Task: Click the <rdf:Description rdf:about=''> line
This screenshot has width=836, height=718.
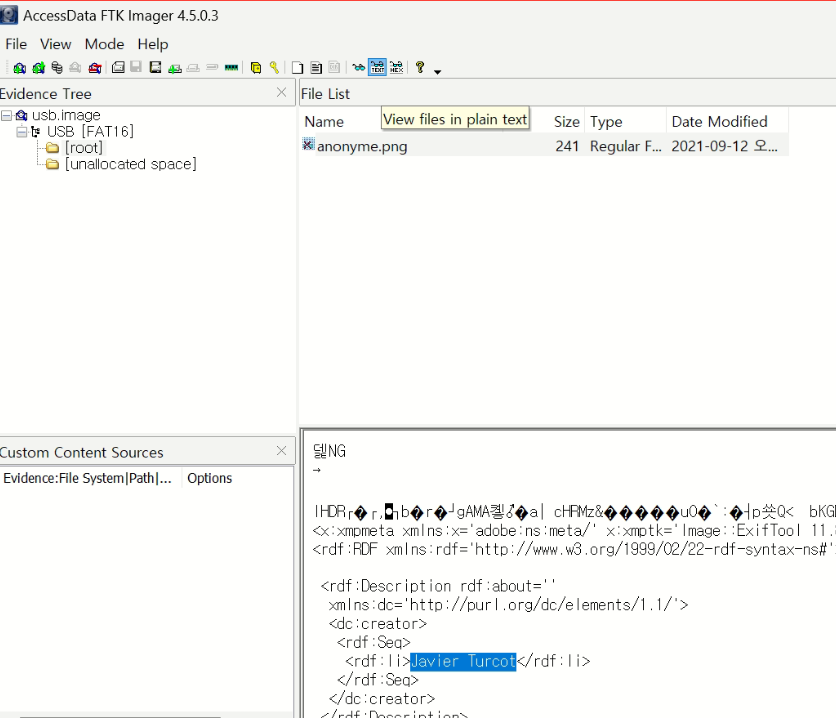Action: (438, 586)
